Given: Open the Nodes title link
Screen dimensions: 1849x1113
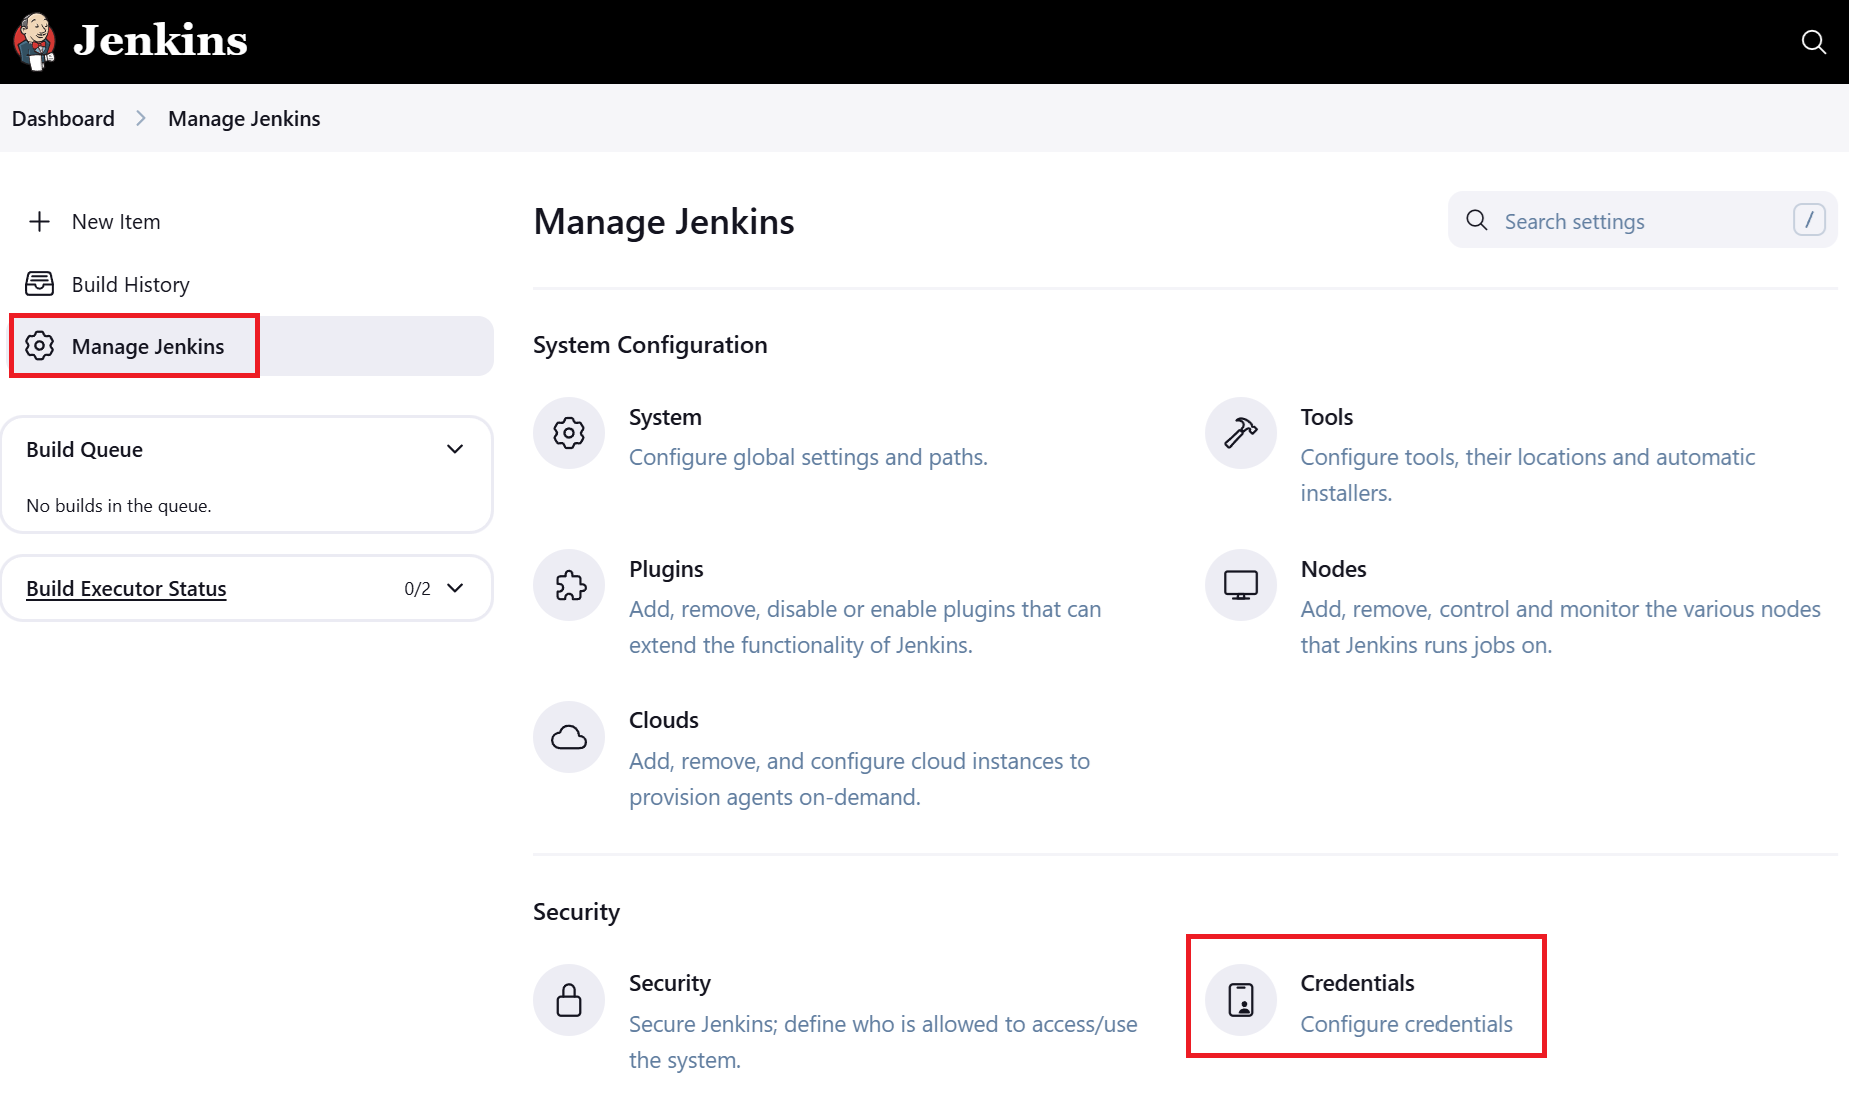Looking at the screenshot, I should tap(1333, 569).
